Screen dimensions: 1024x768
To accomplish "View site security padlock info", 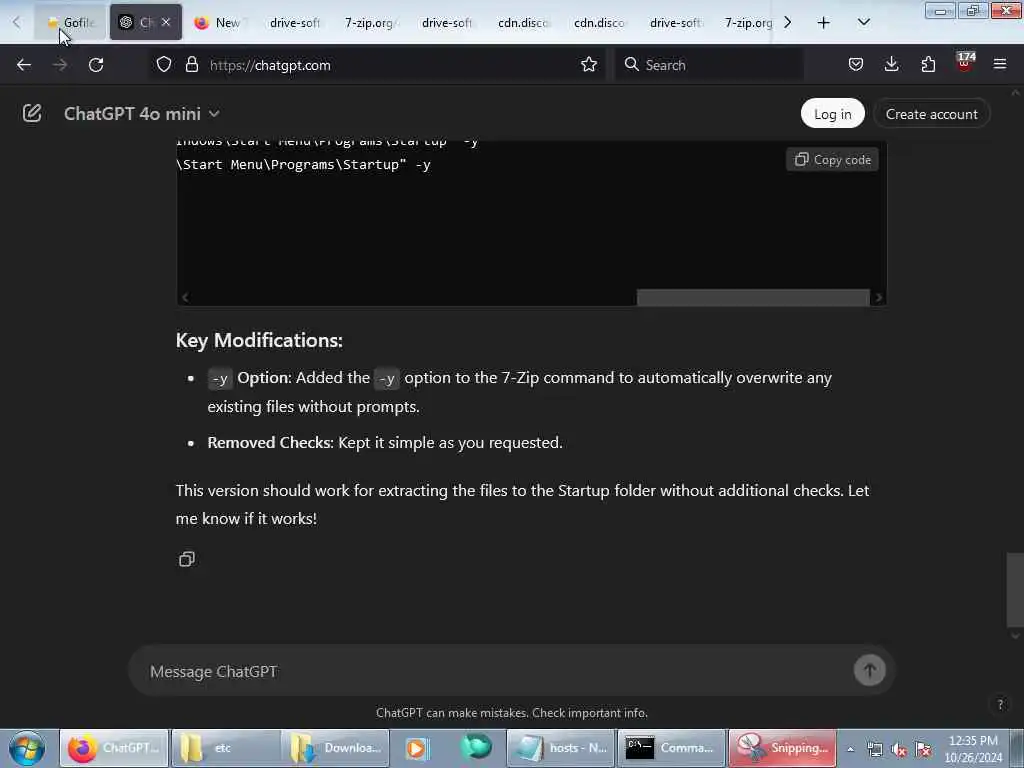I will point(191,65).
